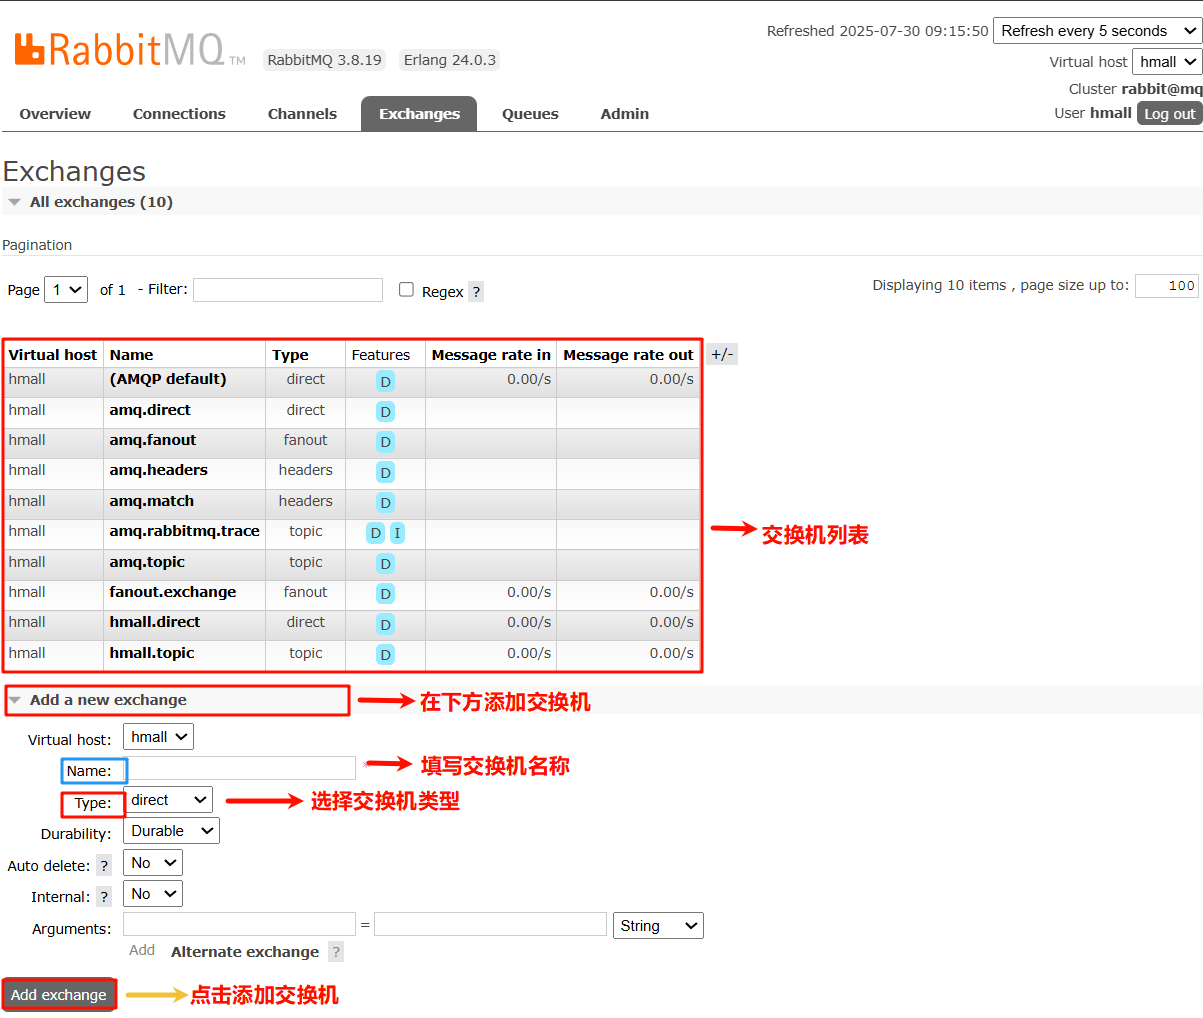The image size is (1203, 1018).
Task: Click the D badge in fanout.exchange row
Action: click(385, 594)
